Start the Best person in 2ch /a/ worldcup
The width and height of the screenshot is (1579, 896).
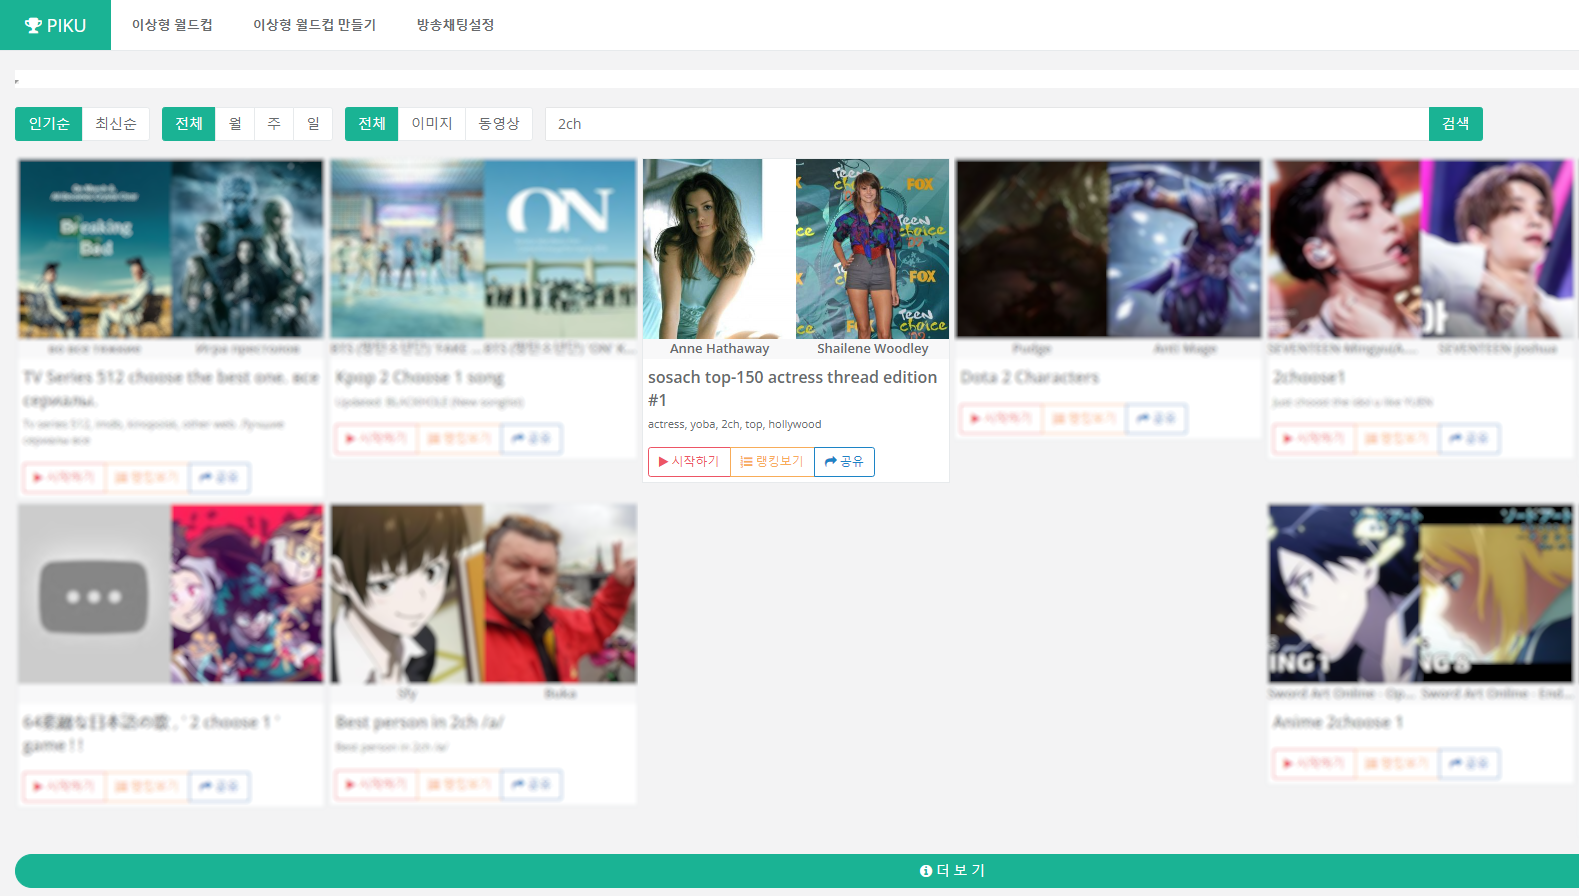click(377, 785)
